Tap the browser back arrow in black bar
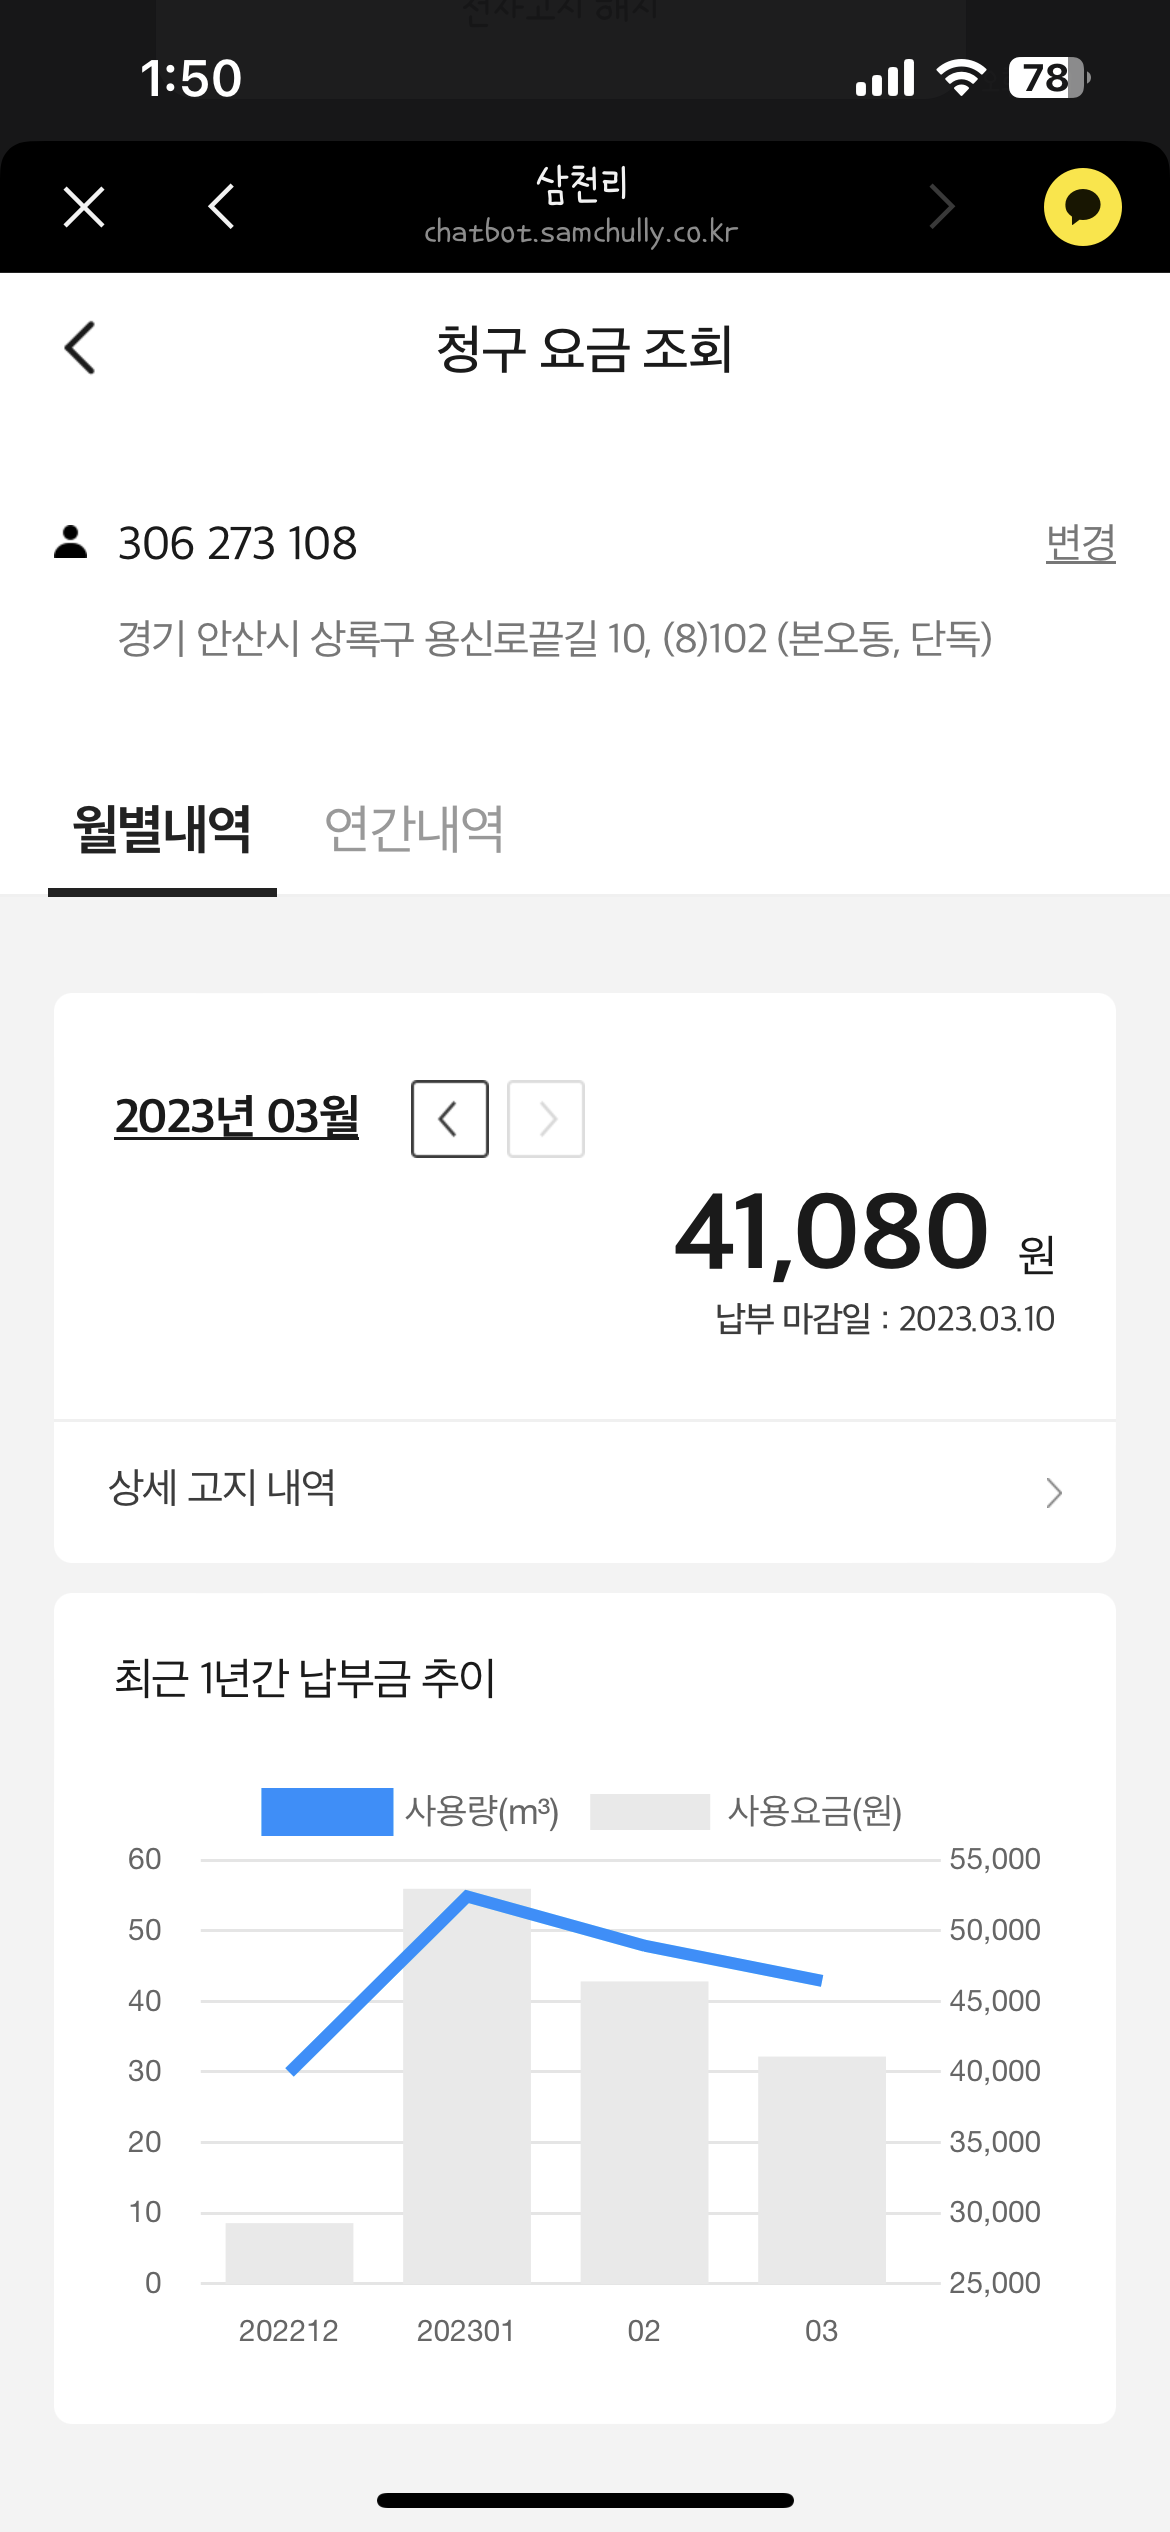This screenshot has height=2532, width=1170. pyautogui.click(x=221, y=207)
